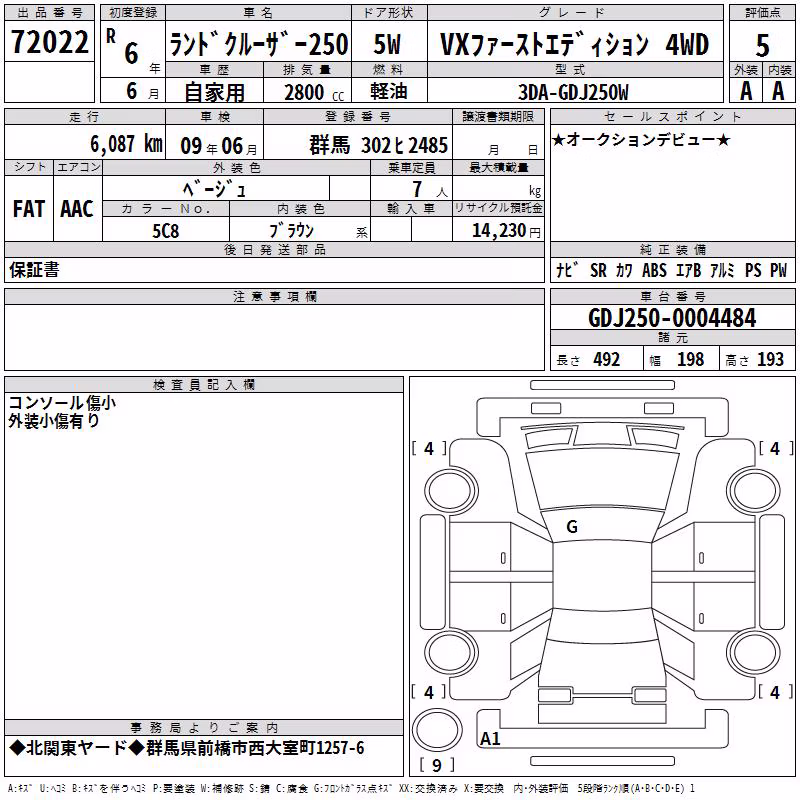The image size is (800, 800).
Task: Click the grade VXファーストエディション 4WD
Action: pyautogui.click(x=574, y=44)
